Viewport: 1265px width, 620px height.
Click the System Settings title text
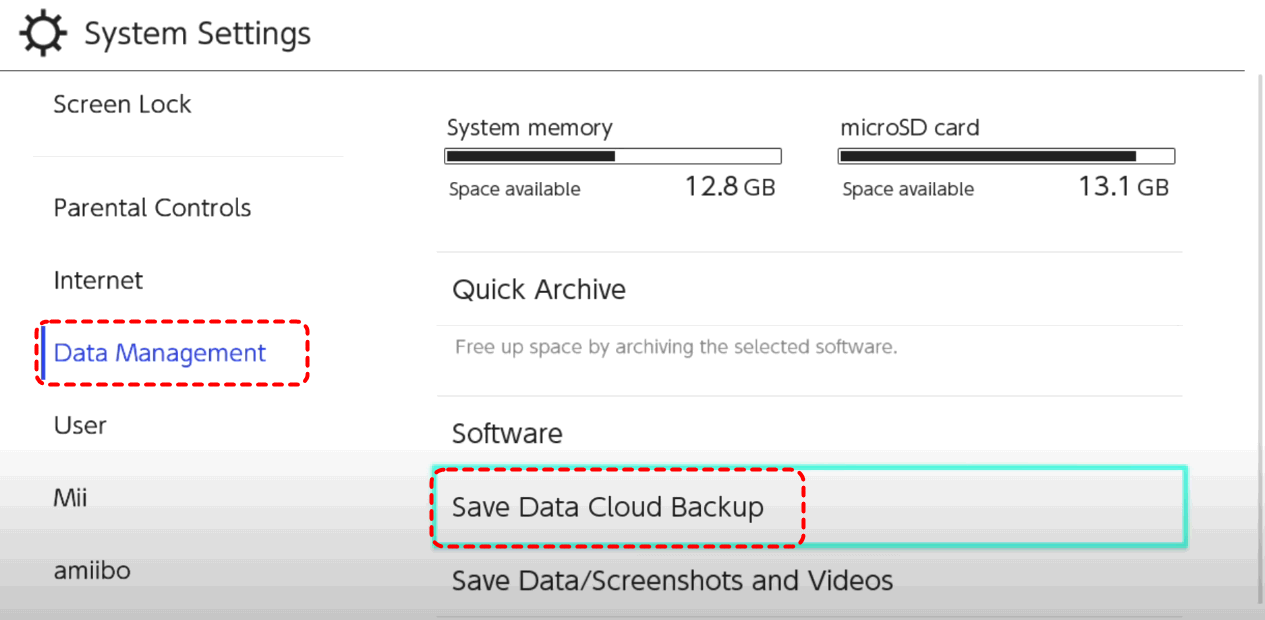(197, 34)
